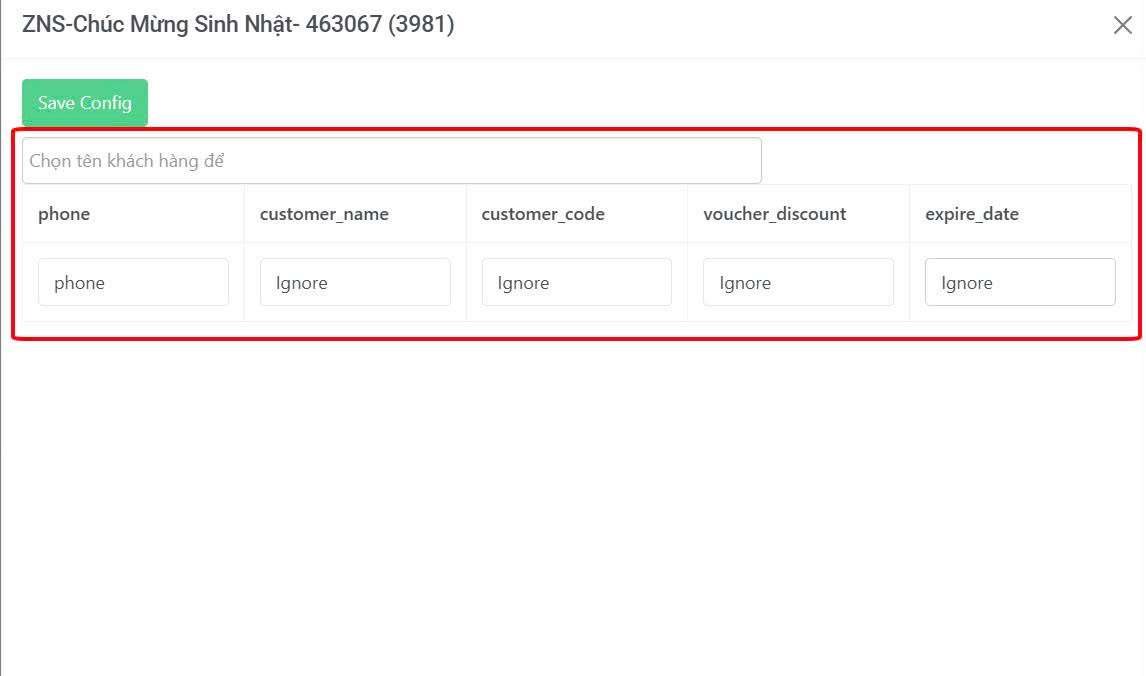Open the Ignore dropdown under customer_name
Viewport: 1146px width, 676px height.
click(x=355, y=282)
